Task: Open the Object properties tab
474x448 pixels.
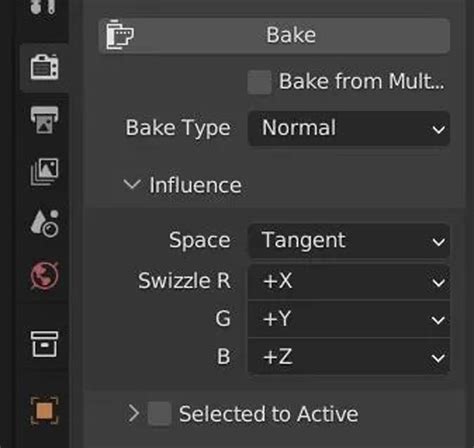Action: [x=44, y=411]
